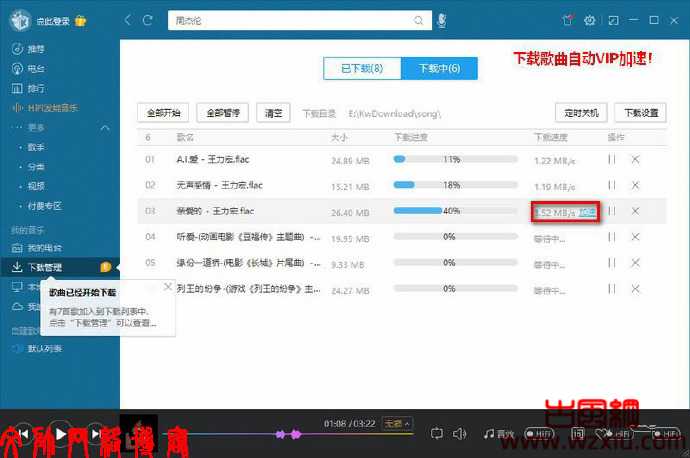
Task: Seek on the playback progress bar
Action: pos(289,434)
